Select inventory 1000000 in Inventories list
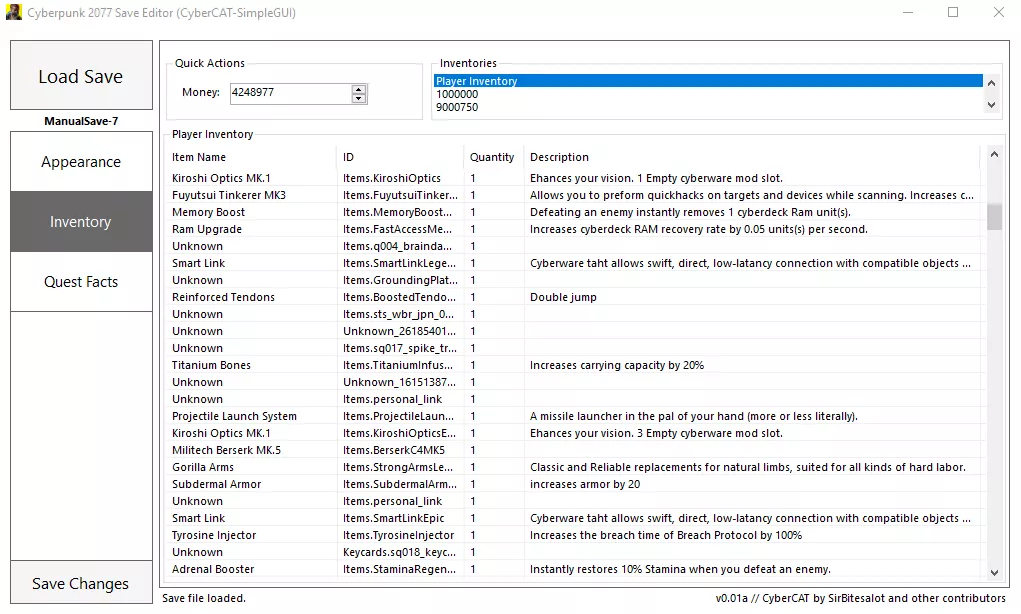The height and width of the screenshot is (614, 1021). (x=708, y=94)
